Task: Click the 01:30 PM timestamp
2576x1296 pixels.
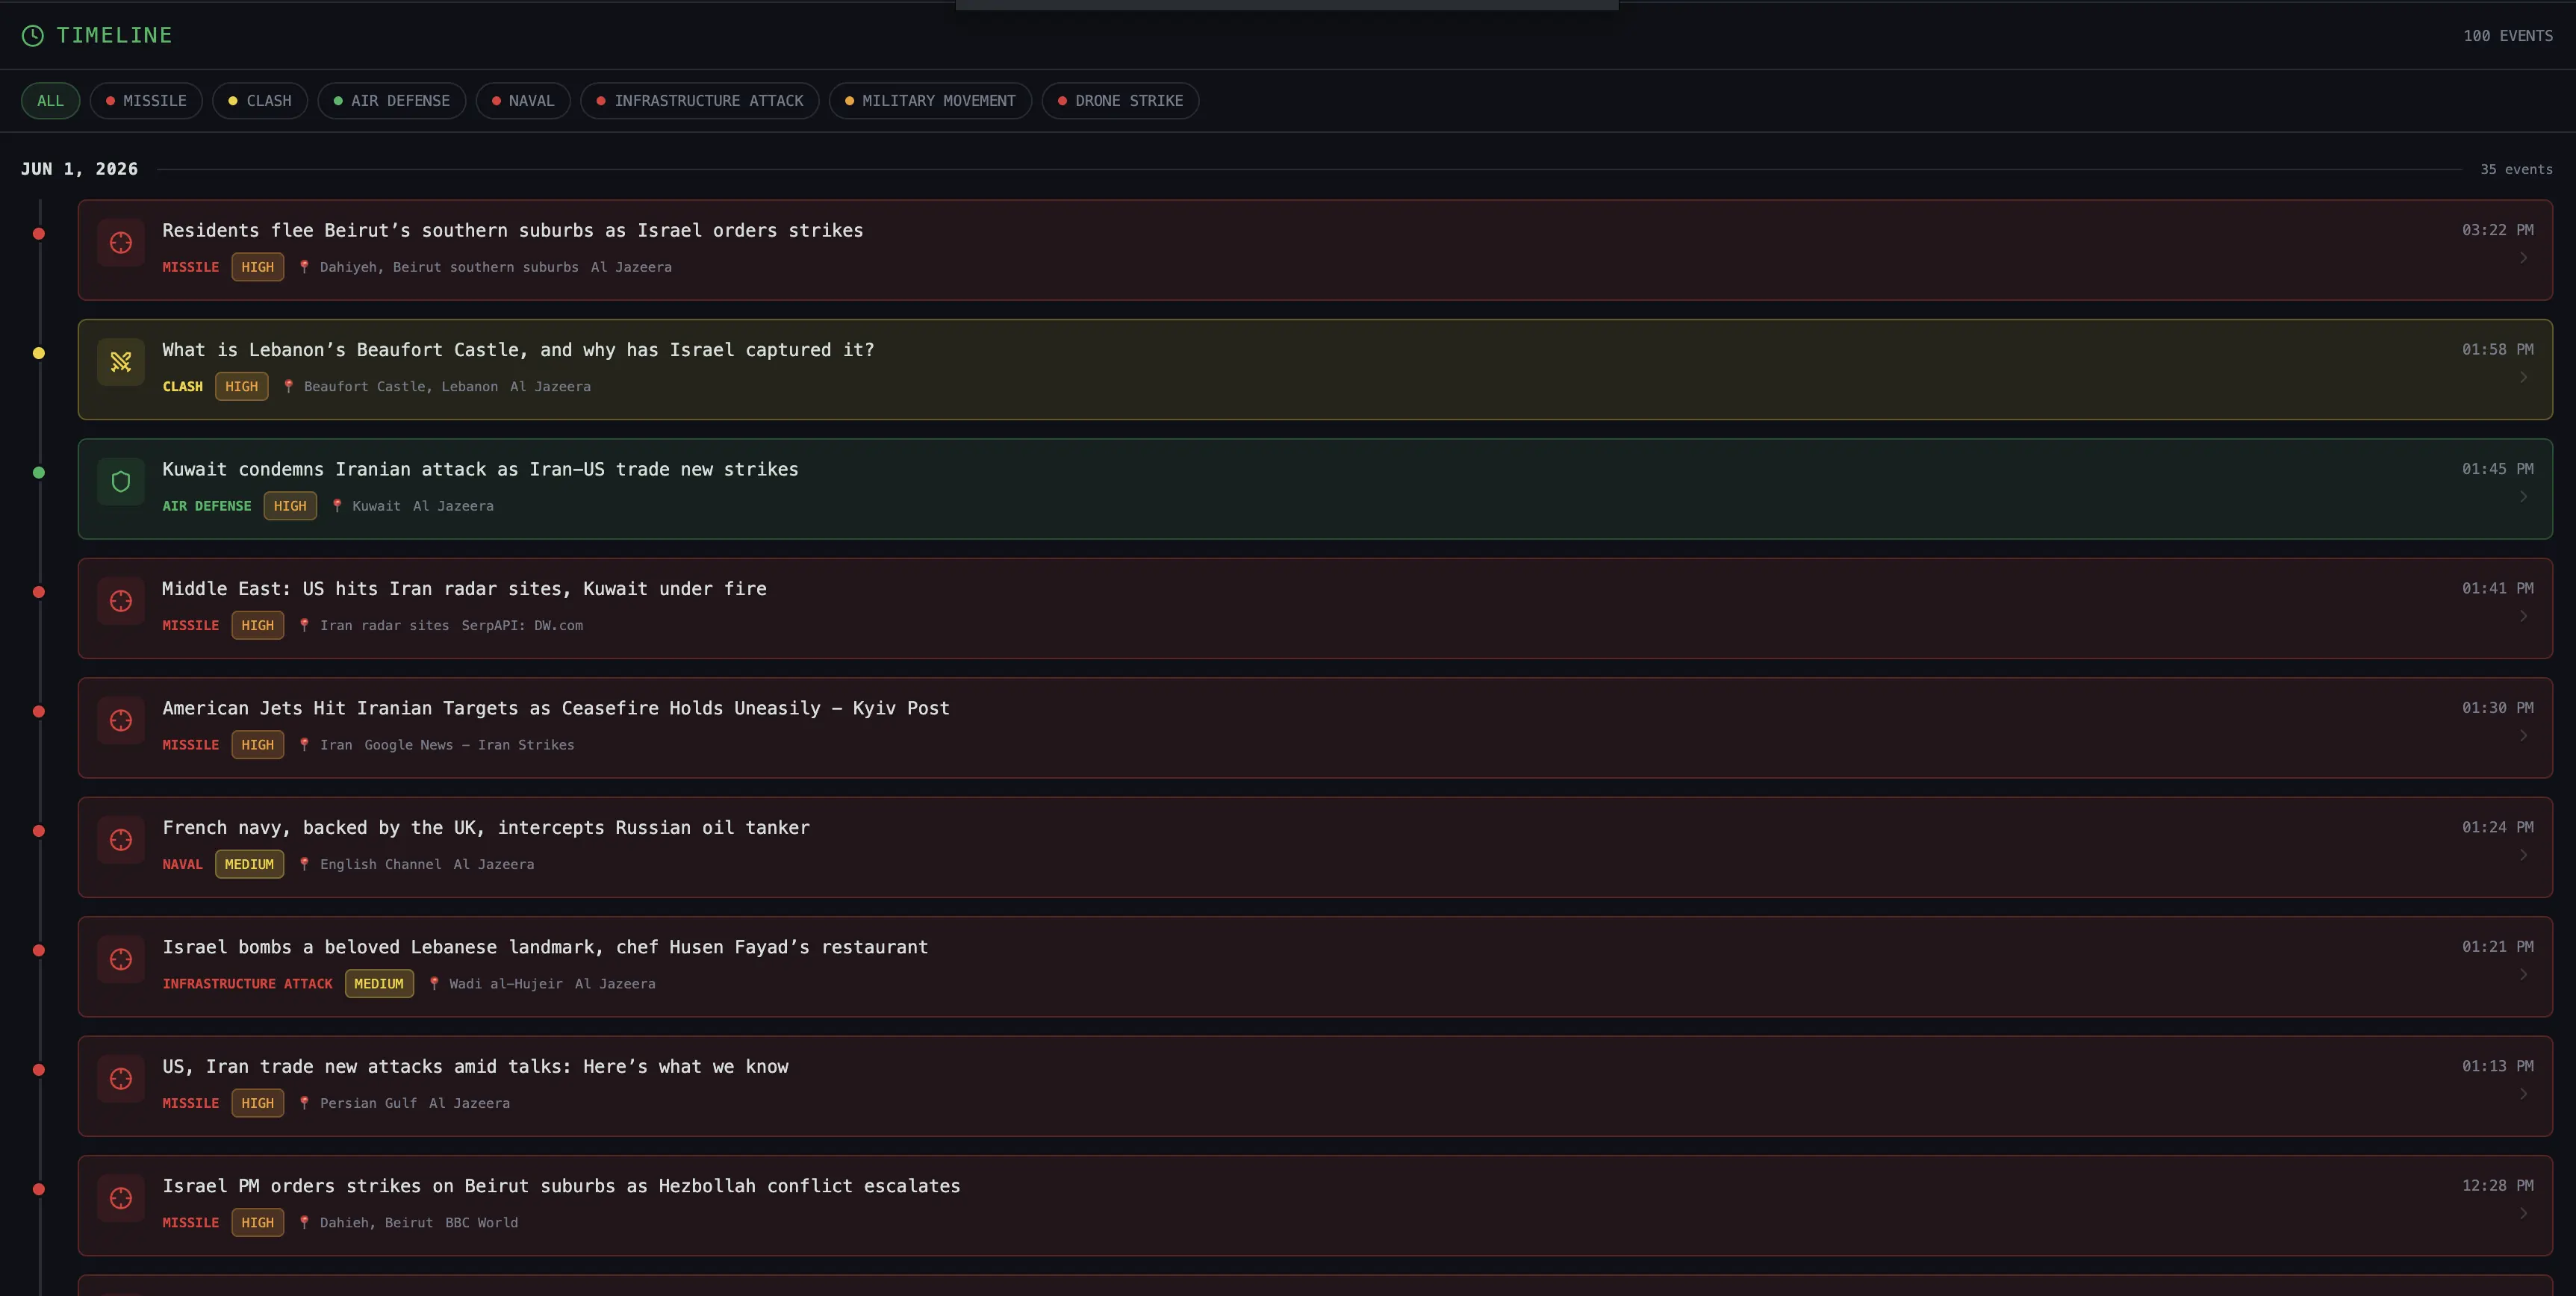Action: tap(2498, 708)
